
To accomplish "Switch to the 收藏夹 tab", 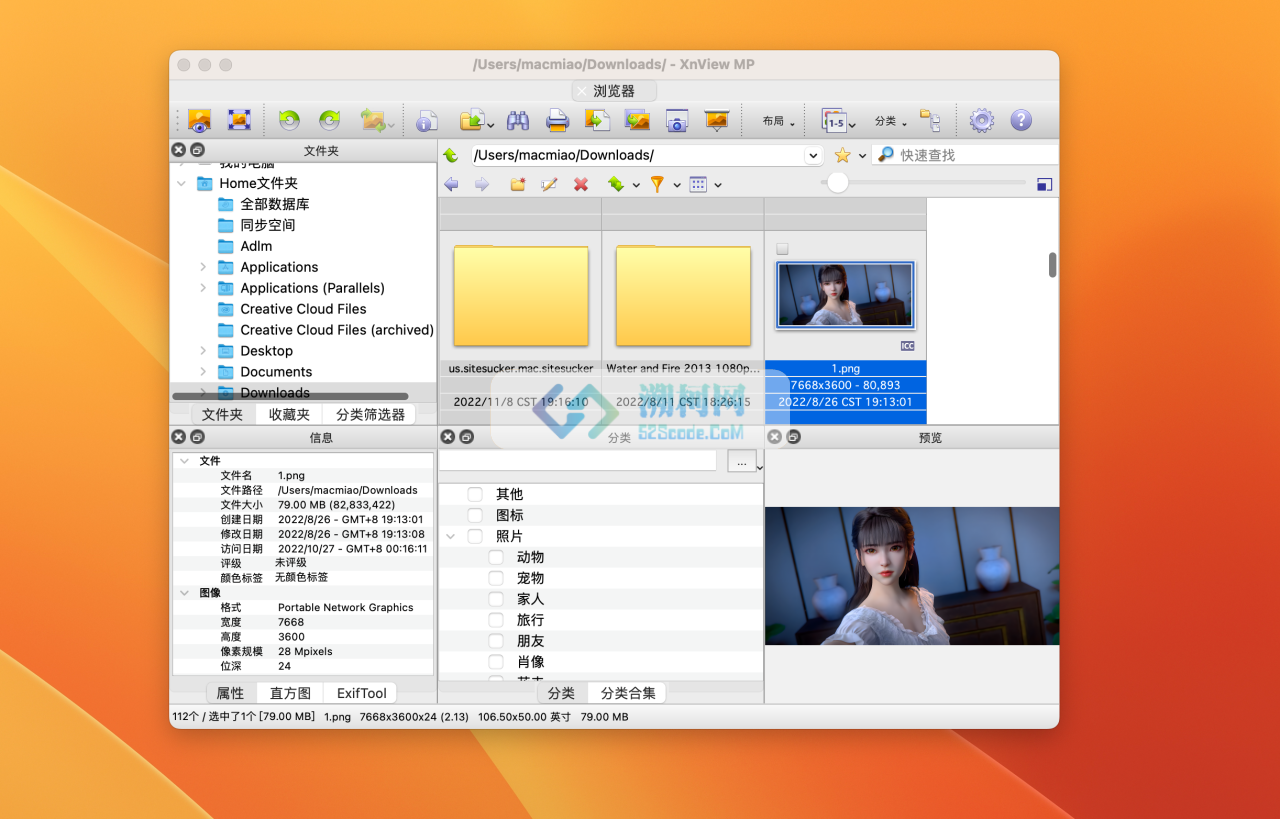I will pyautogui.click(x=289, y=414).
